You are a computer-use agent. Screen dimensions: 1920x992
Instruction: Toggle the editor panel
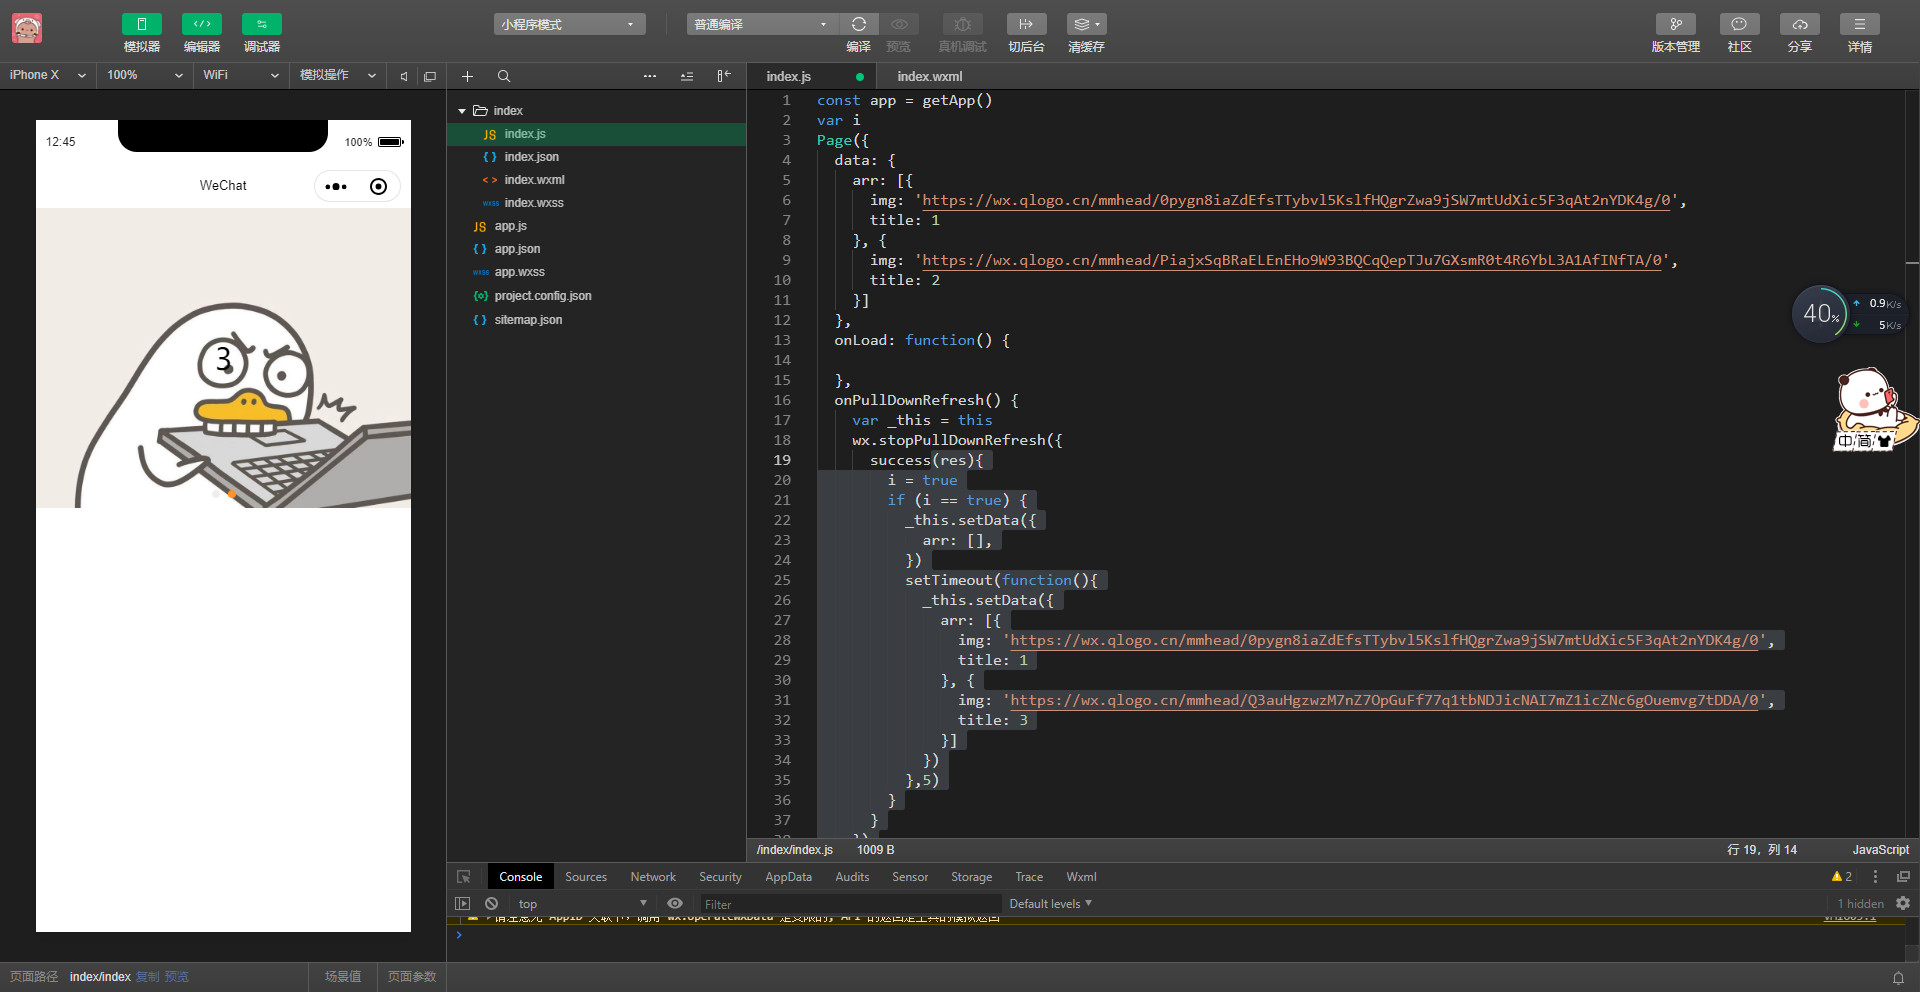(x=201, y=24)
